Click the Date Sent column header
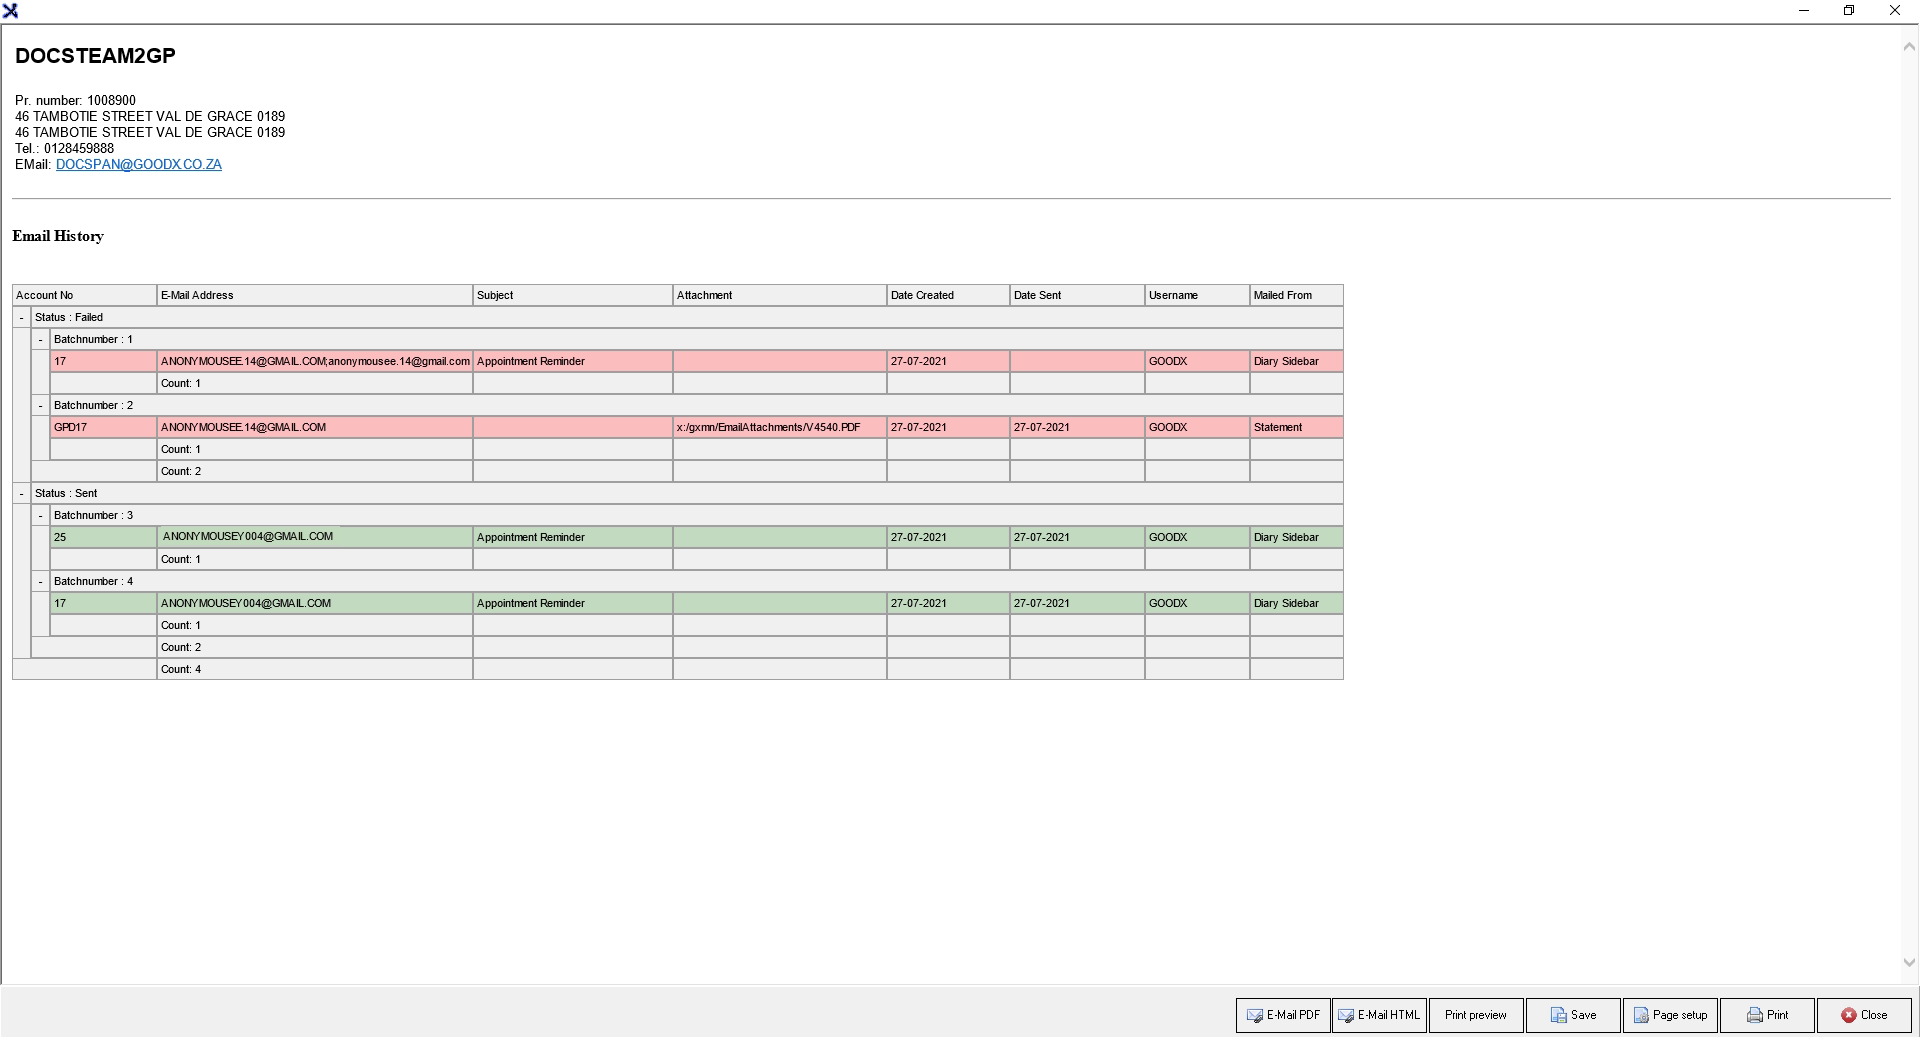 pos(1077,295)
